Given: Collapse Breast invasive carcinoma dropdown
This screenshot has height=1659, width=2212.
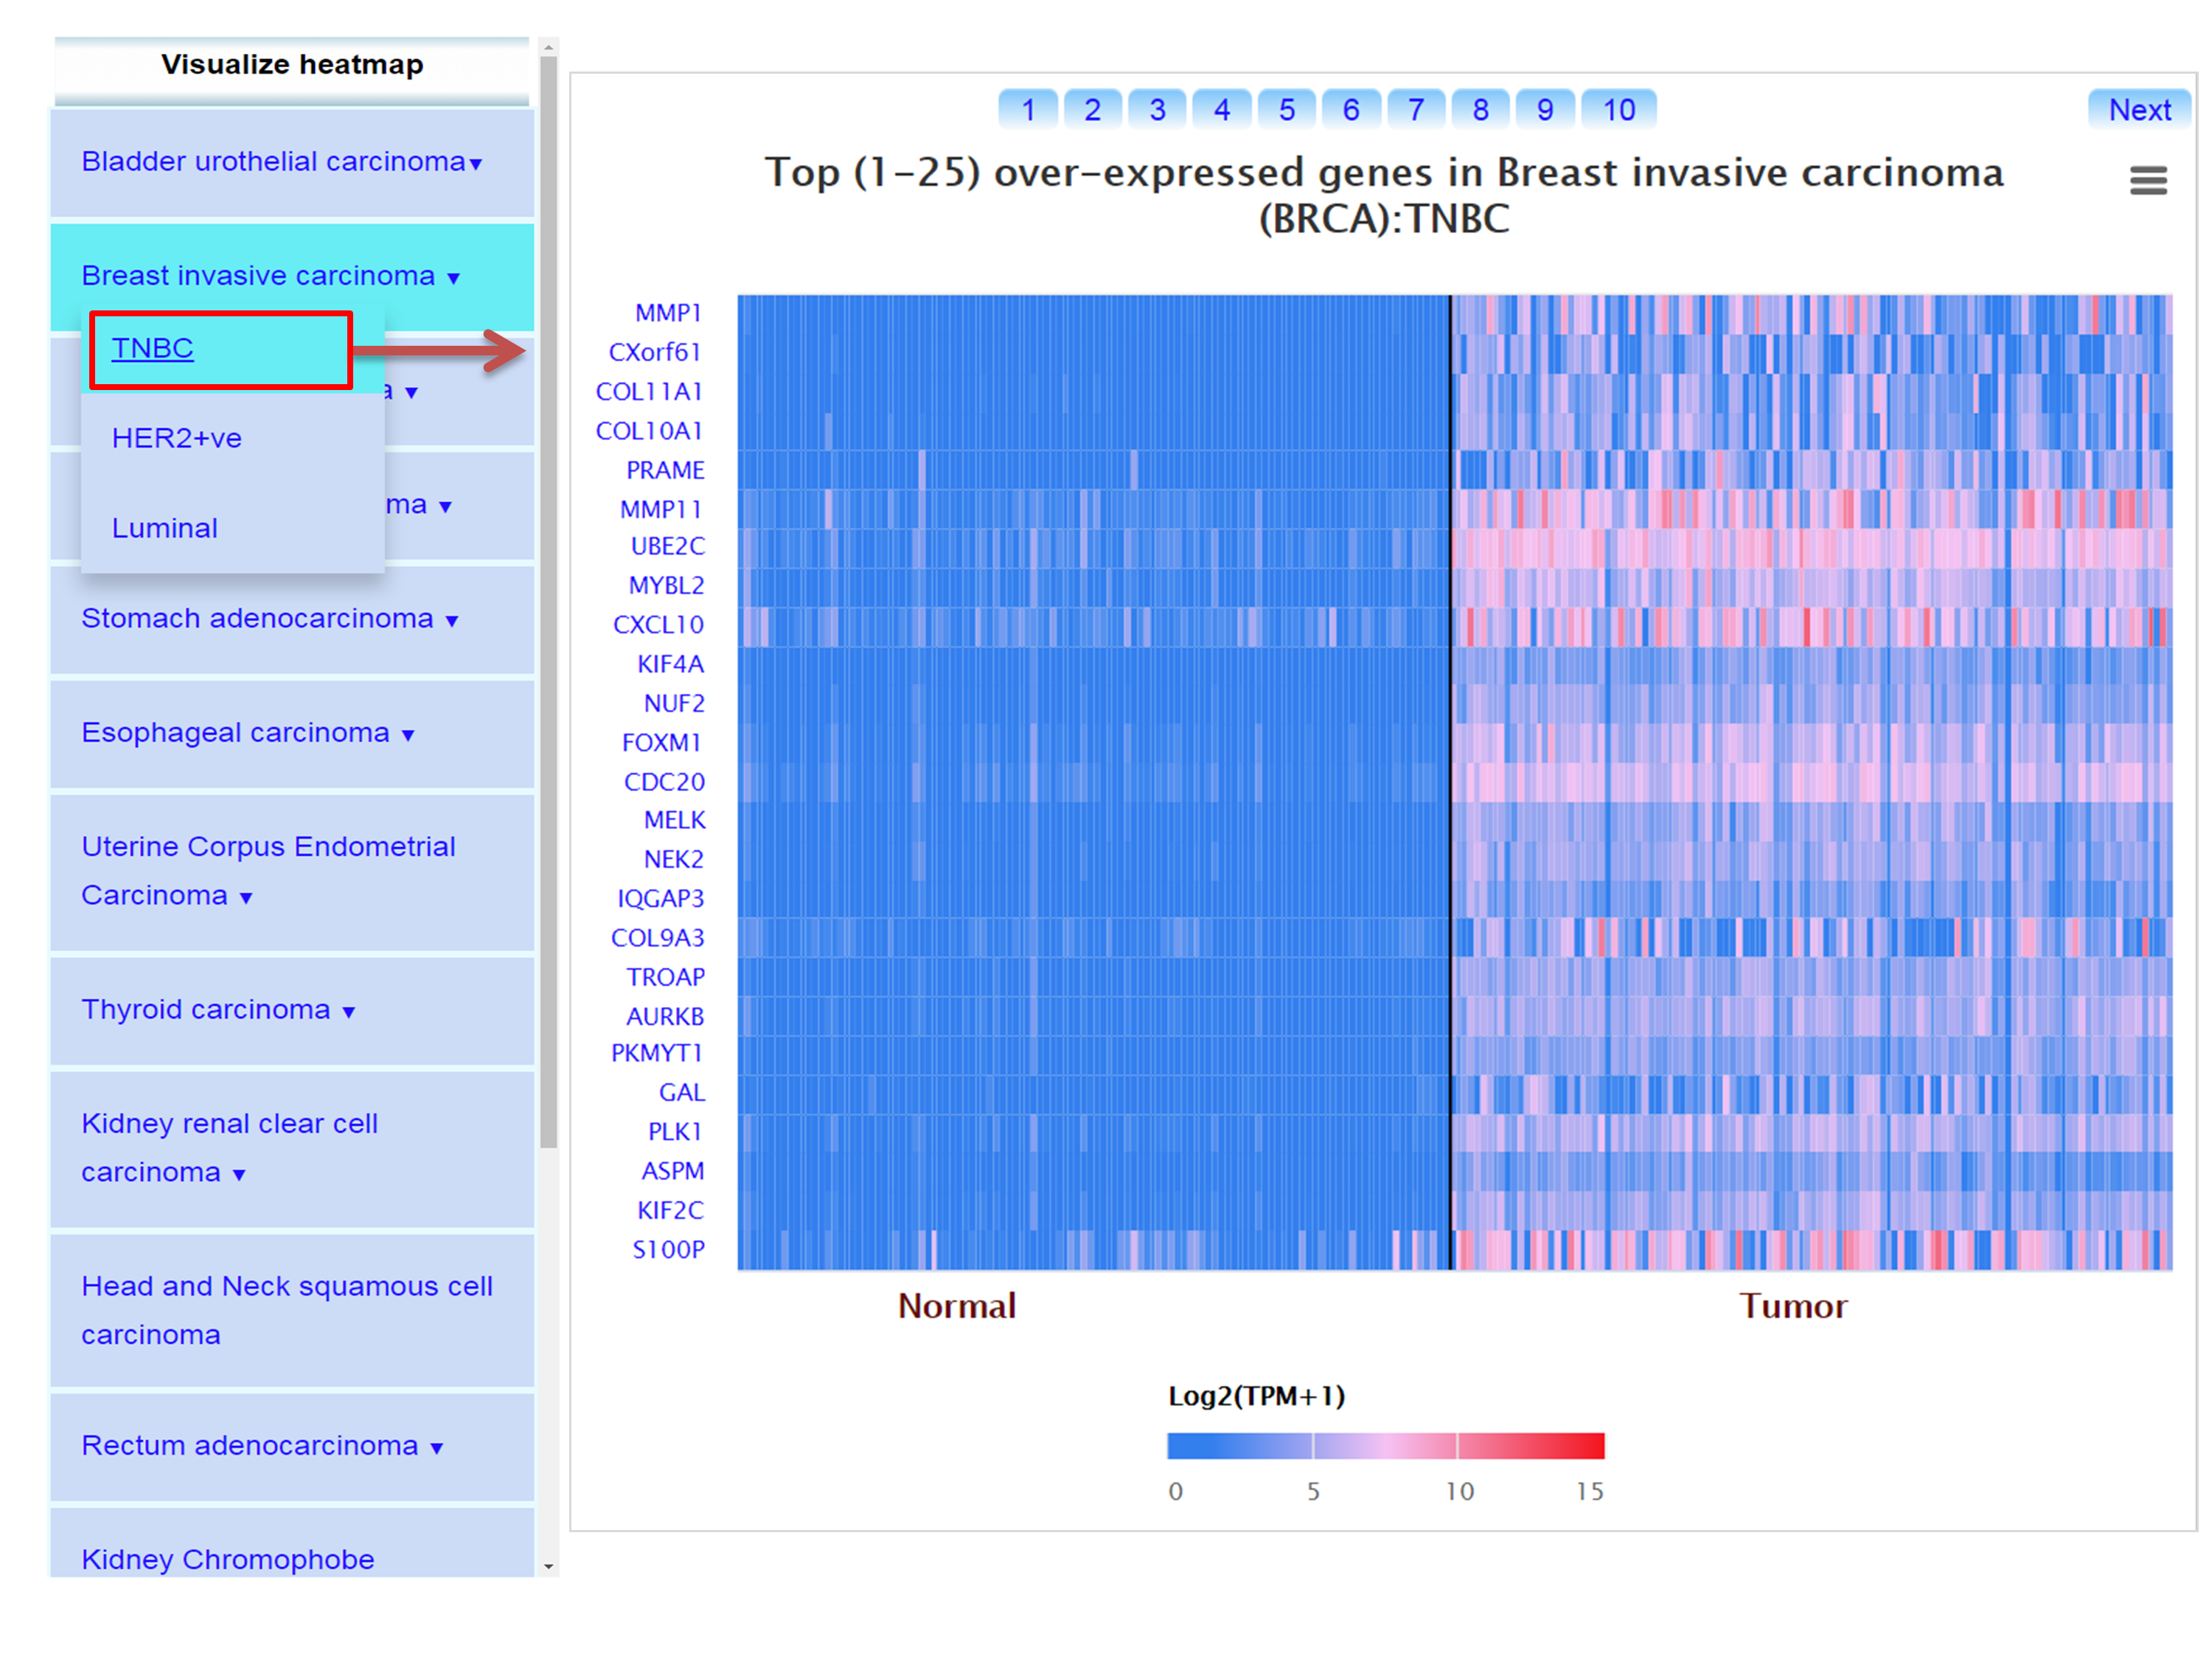Looking at the screenshot, I should [x=270, y=276].
